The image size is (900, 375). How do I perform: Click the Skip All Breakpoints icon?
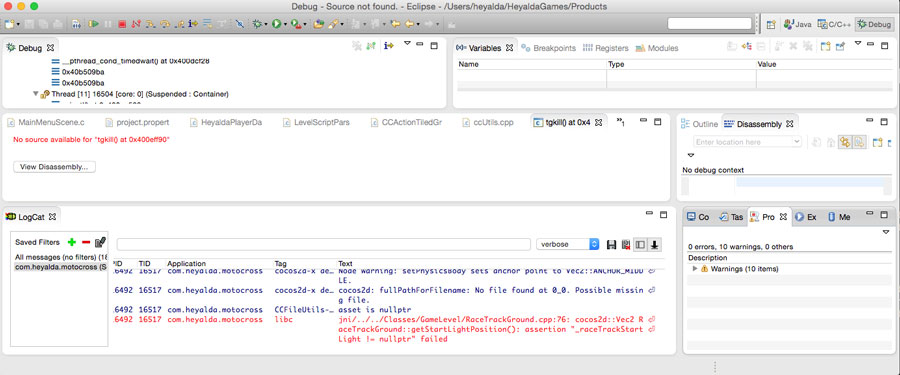(x=240, y=24)
